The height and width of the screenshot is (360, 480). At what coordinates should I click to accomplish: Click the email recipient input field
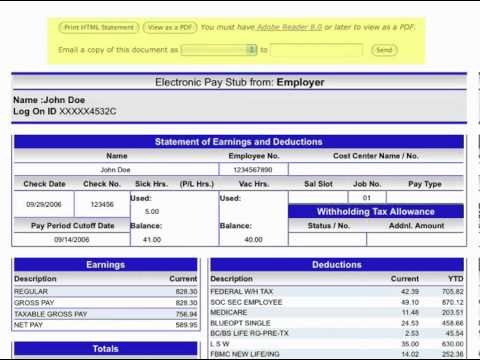tap(316, 50)
